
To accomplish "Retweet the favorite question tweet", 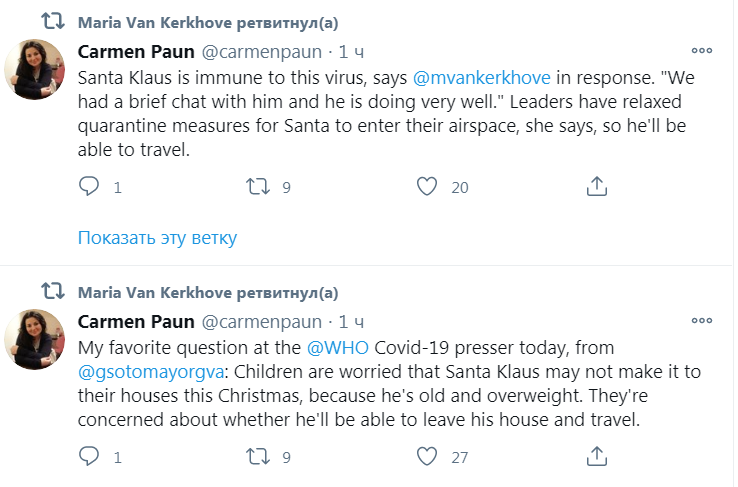I will point(258,457).
